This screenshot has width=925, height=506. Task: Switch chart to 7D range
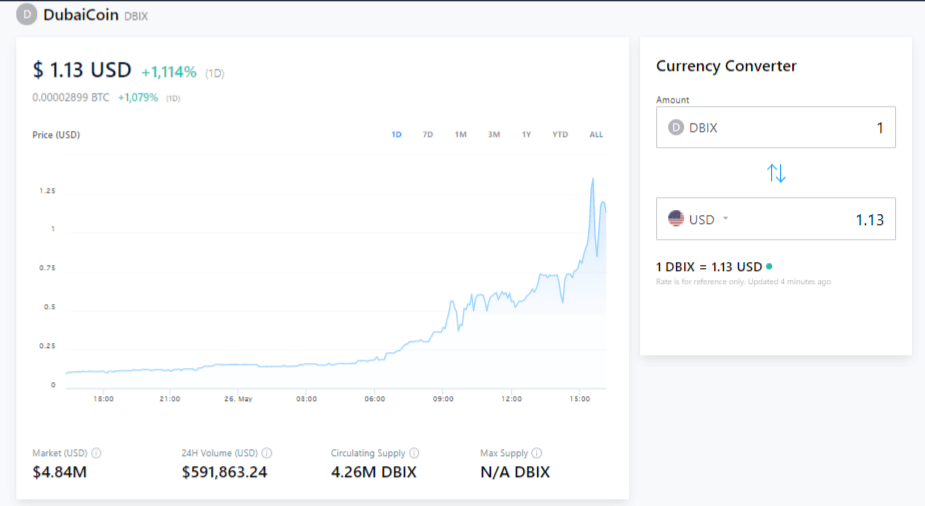[428, 134]
